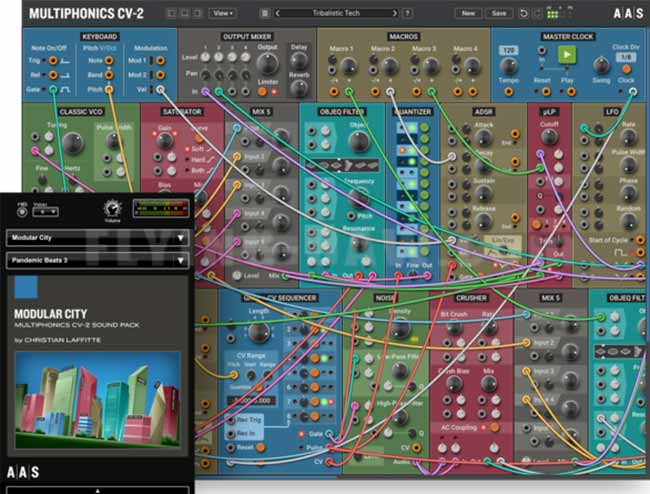The width and height of the screenshot is (650, 494).
Task: Adjust the Reverb knob in Output Mixer
Action: point(298,88)
